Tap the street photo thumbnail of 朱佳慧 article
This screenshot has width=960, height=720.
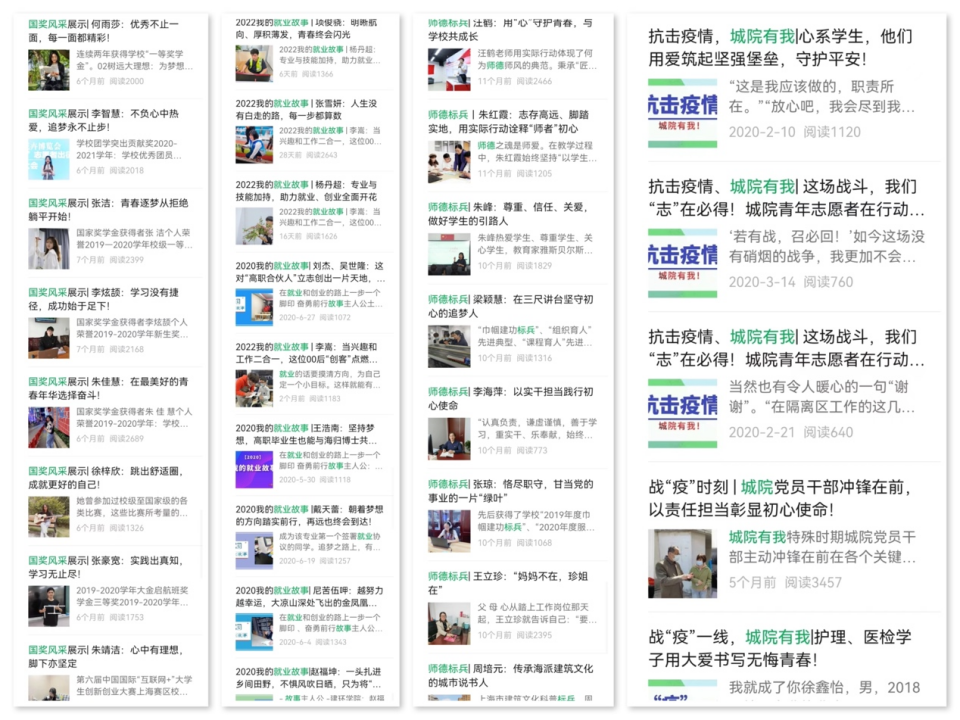pos(49,427)
